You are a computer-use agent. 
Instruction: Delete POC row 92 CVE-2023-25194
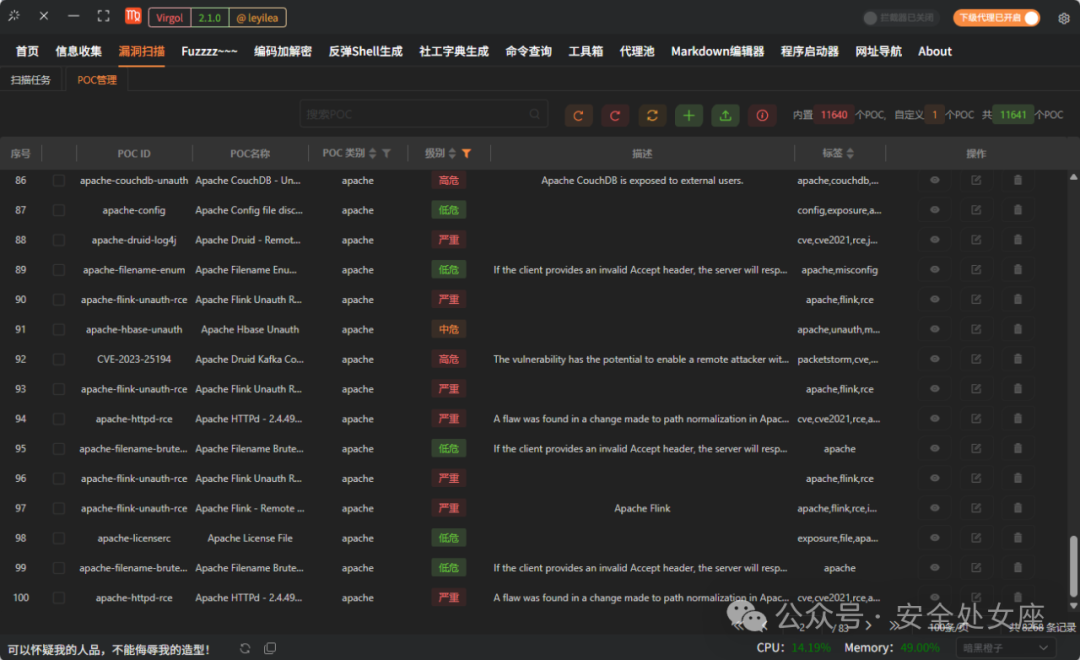click(x=1017, y=359)
